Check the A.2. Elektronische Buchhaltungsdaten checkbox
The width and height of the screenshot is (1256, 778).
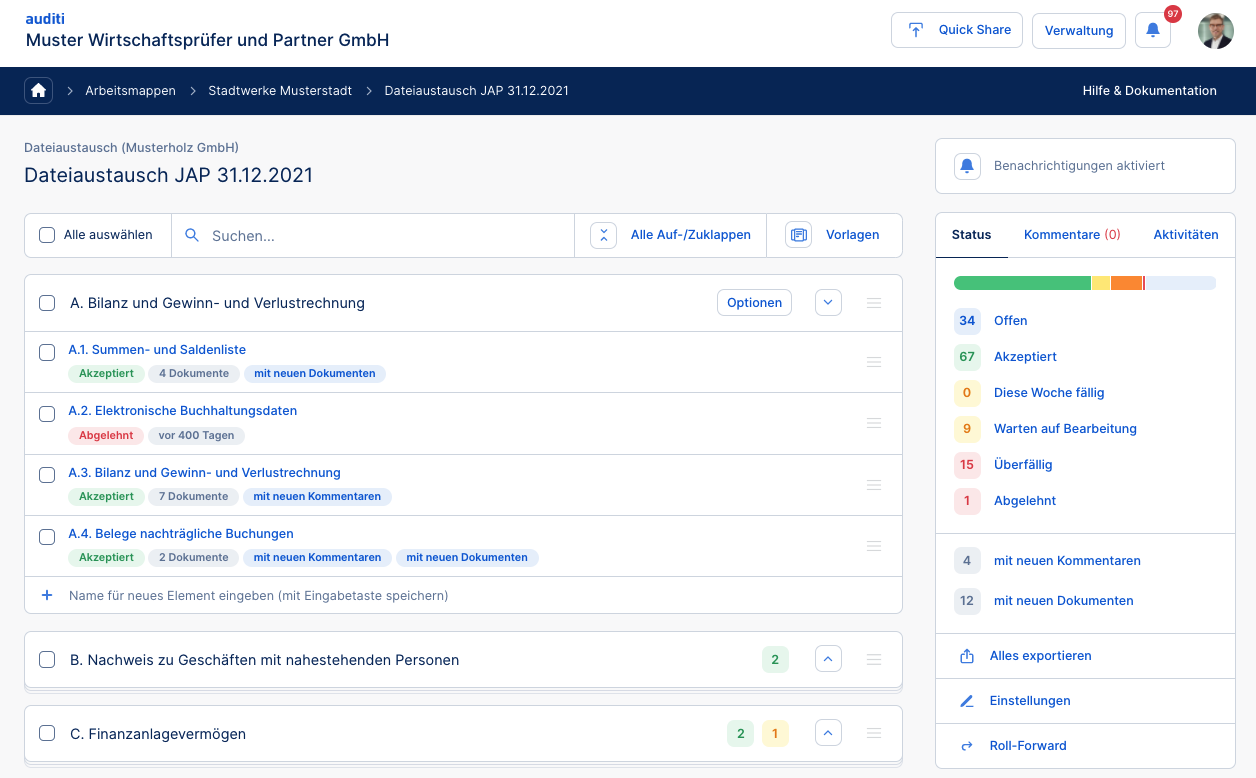pos(47,414)
